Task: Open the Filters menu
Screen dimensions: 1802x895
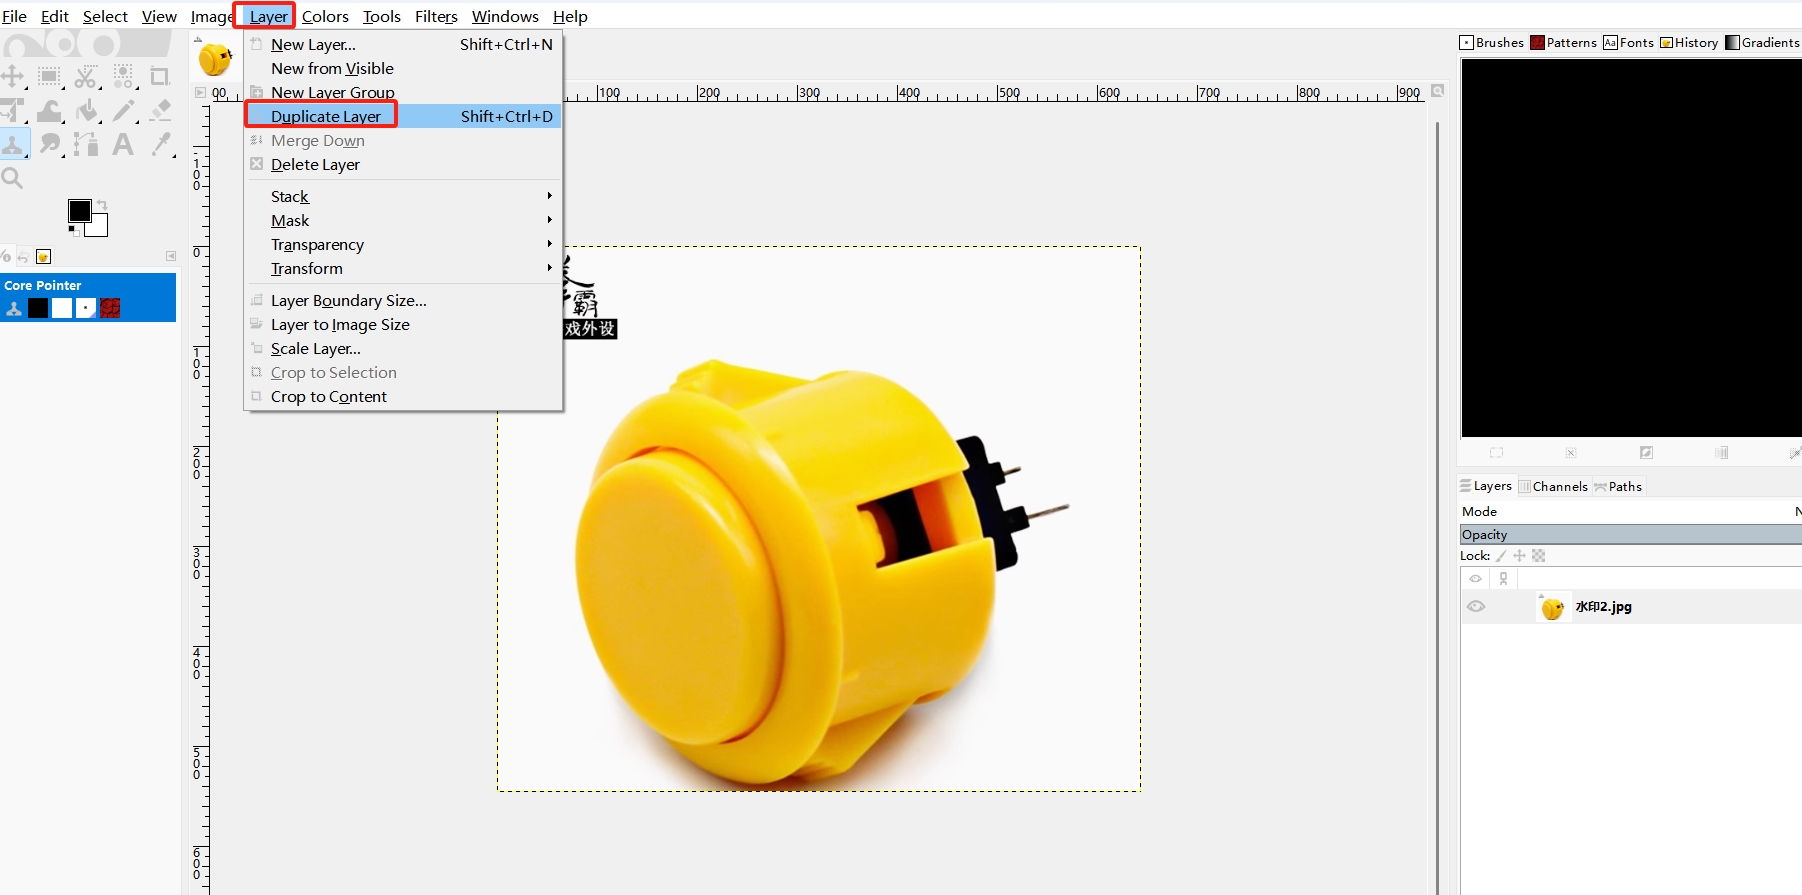Action: click(436, 16)
